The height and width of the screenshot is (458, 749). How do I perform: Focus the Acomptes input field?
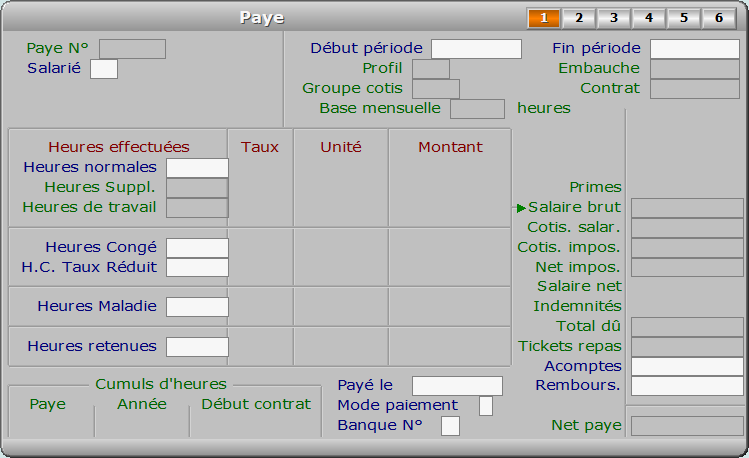[687, 367]
